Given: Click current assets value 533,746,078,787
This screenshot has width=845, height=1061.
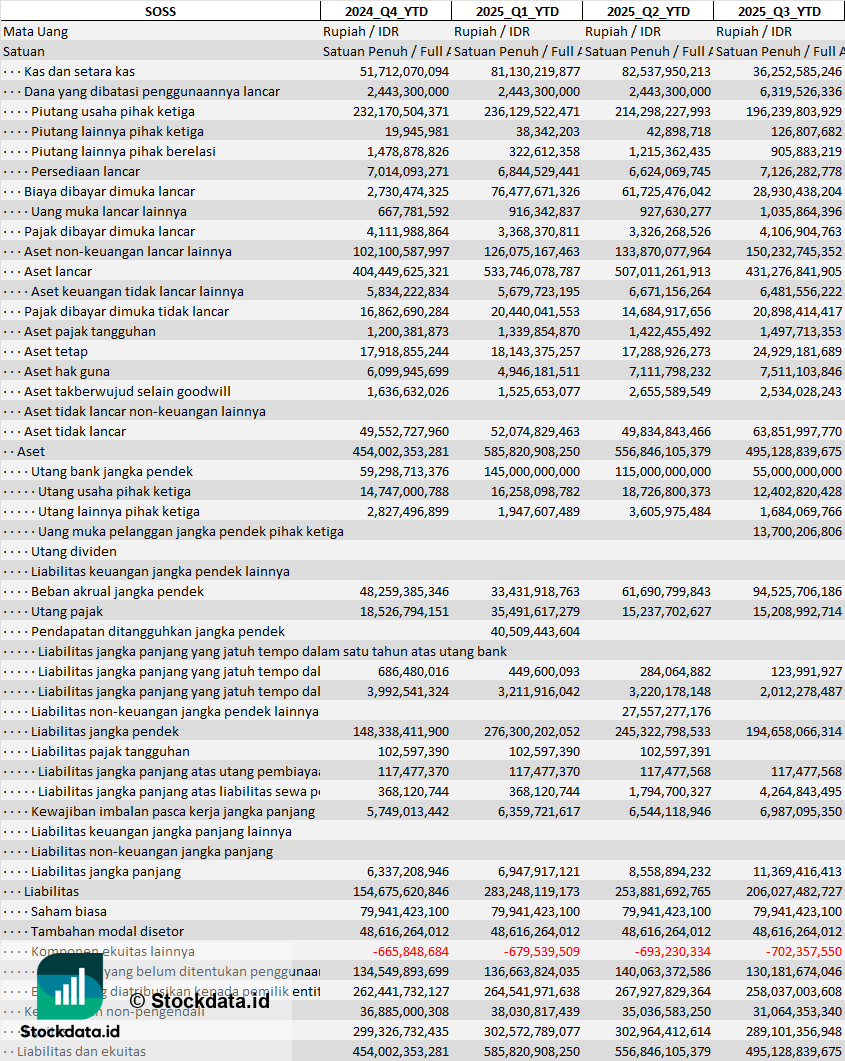Looking at the screenshot, I should [532, 272].
